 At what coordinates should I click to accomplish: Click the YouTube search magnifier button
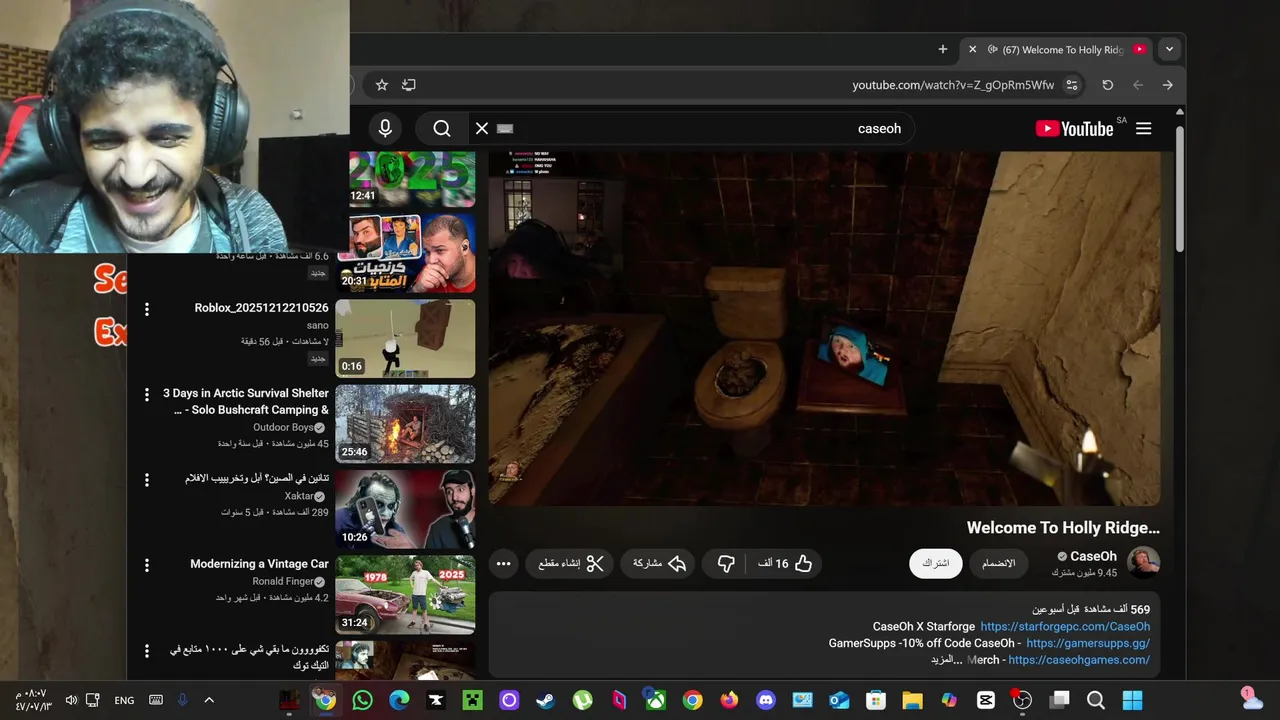[x=442, y=128]
